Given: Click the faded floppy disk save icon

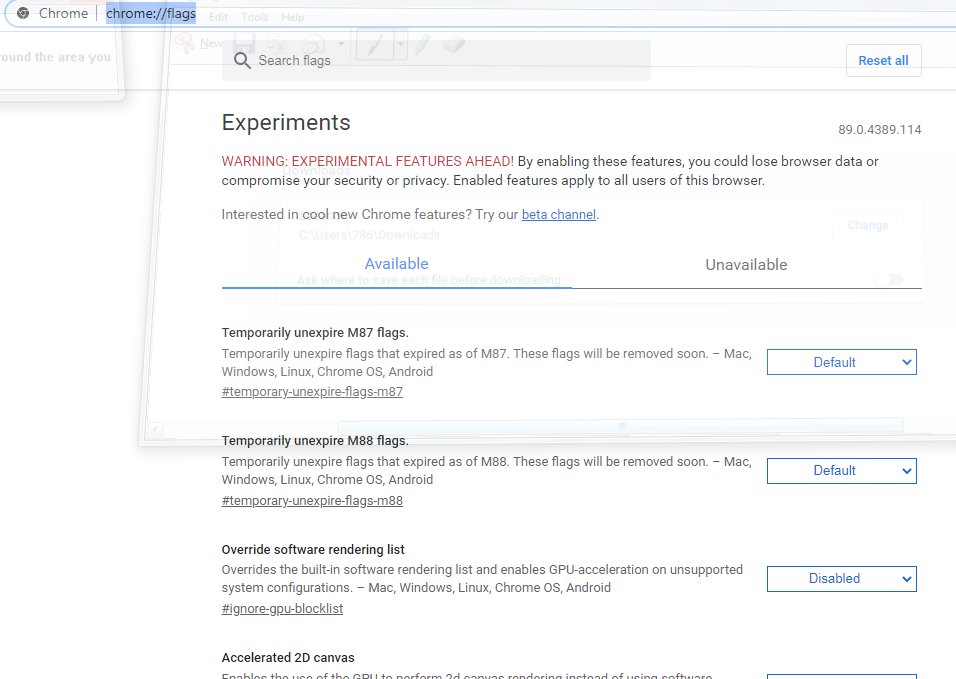Looking at the screenshot, I should (x=244, y=44).
